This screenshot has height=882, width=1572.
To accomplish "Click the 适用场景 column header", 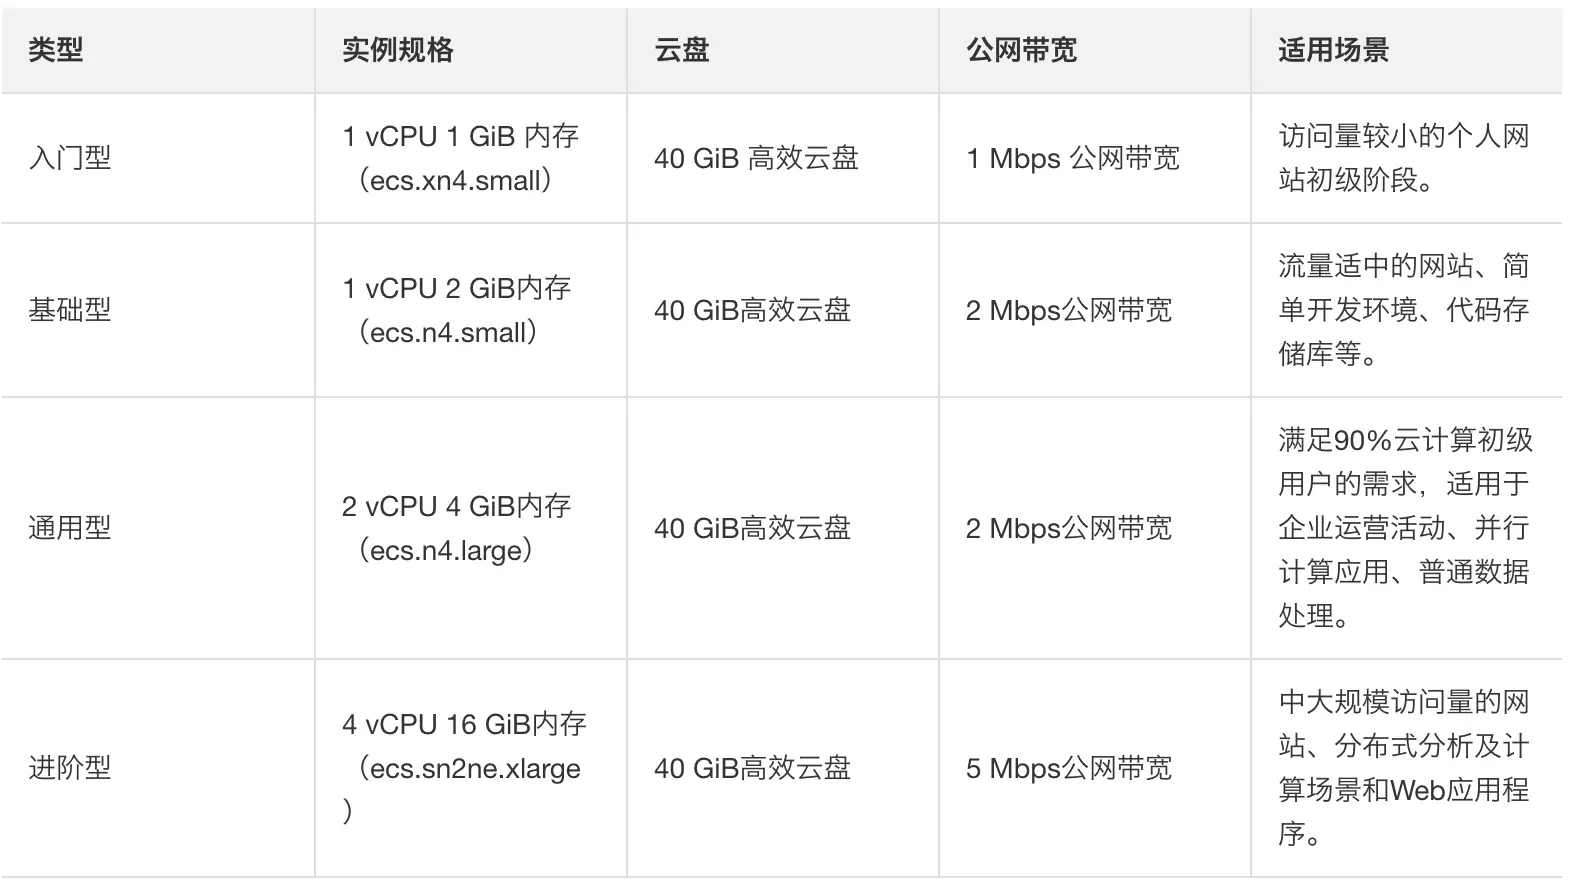I will pos(1333,50).
